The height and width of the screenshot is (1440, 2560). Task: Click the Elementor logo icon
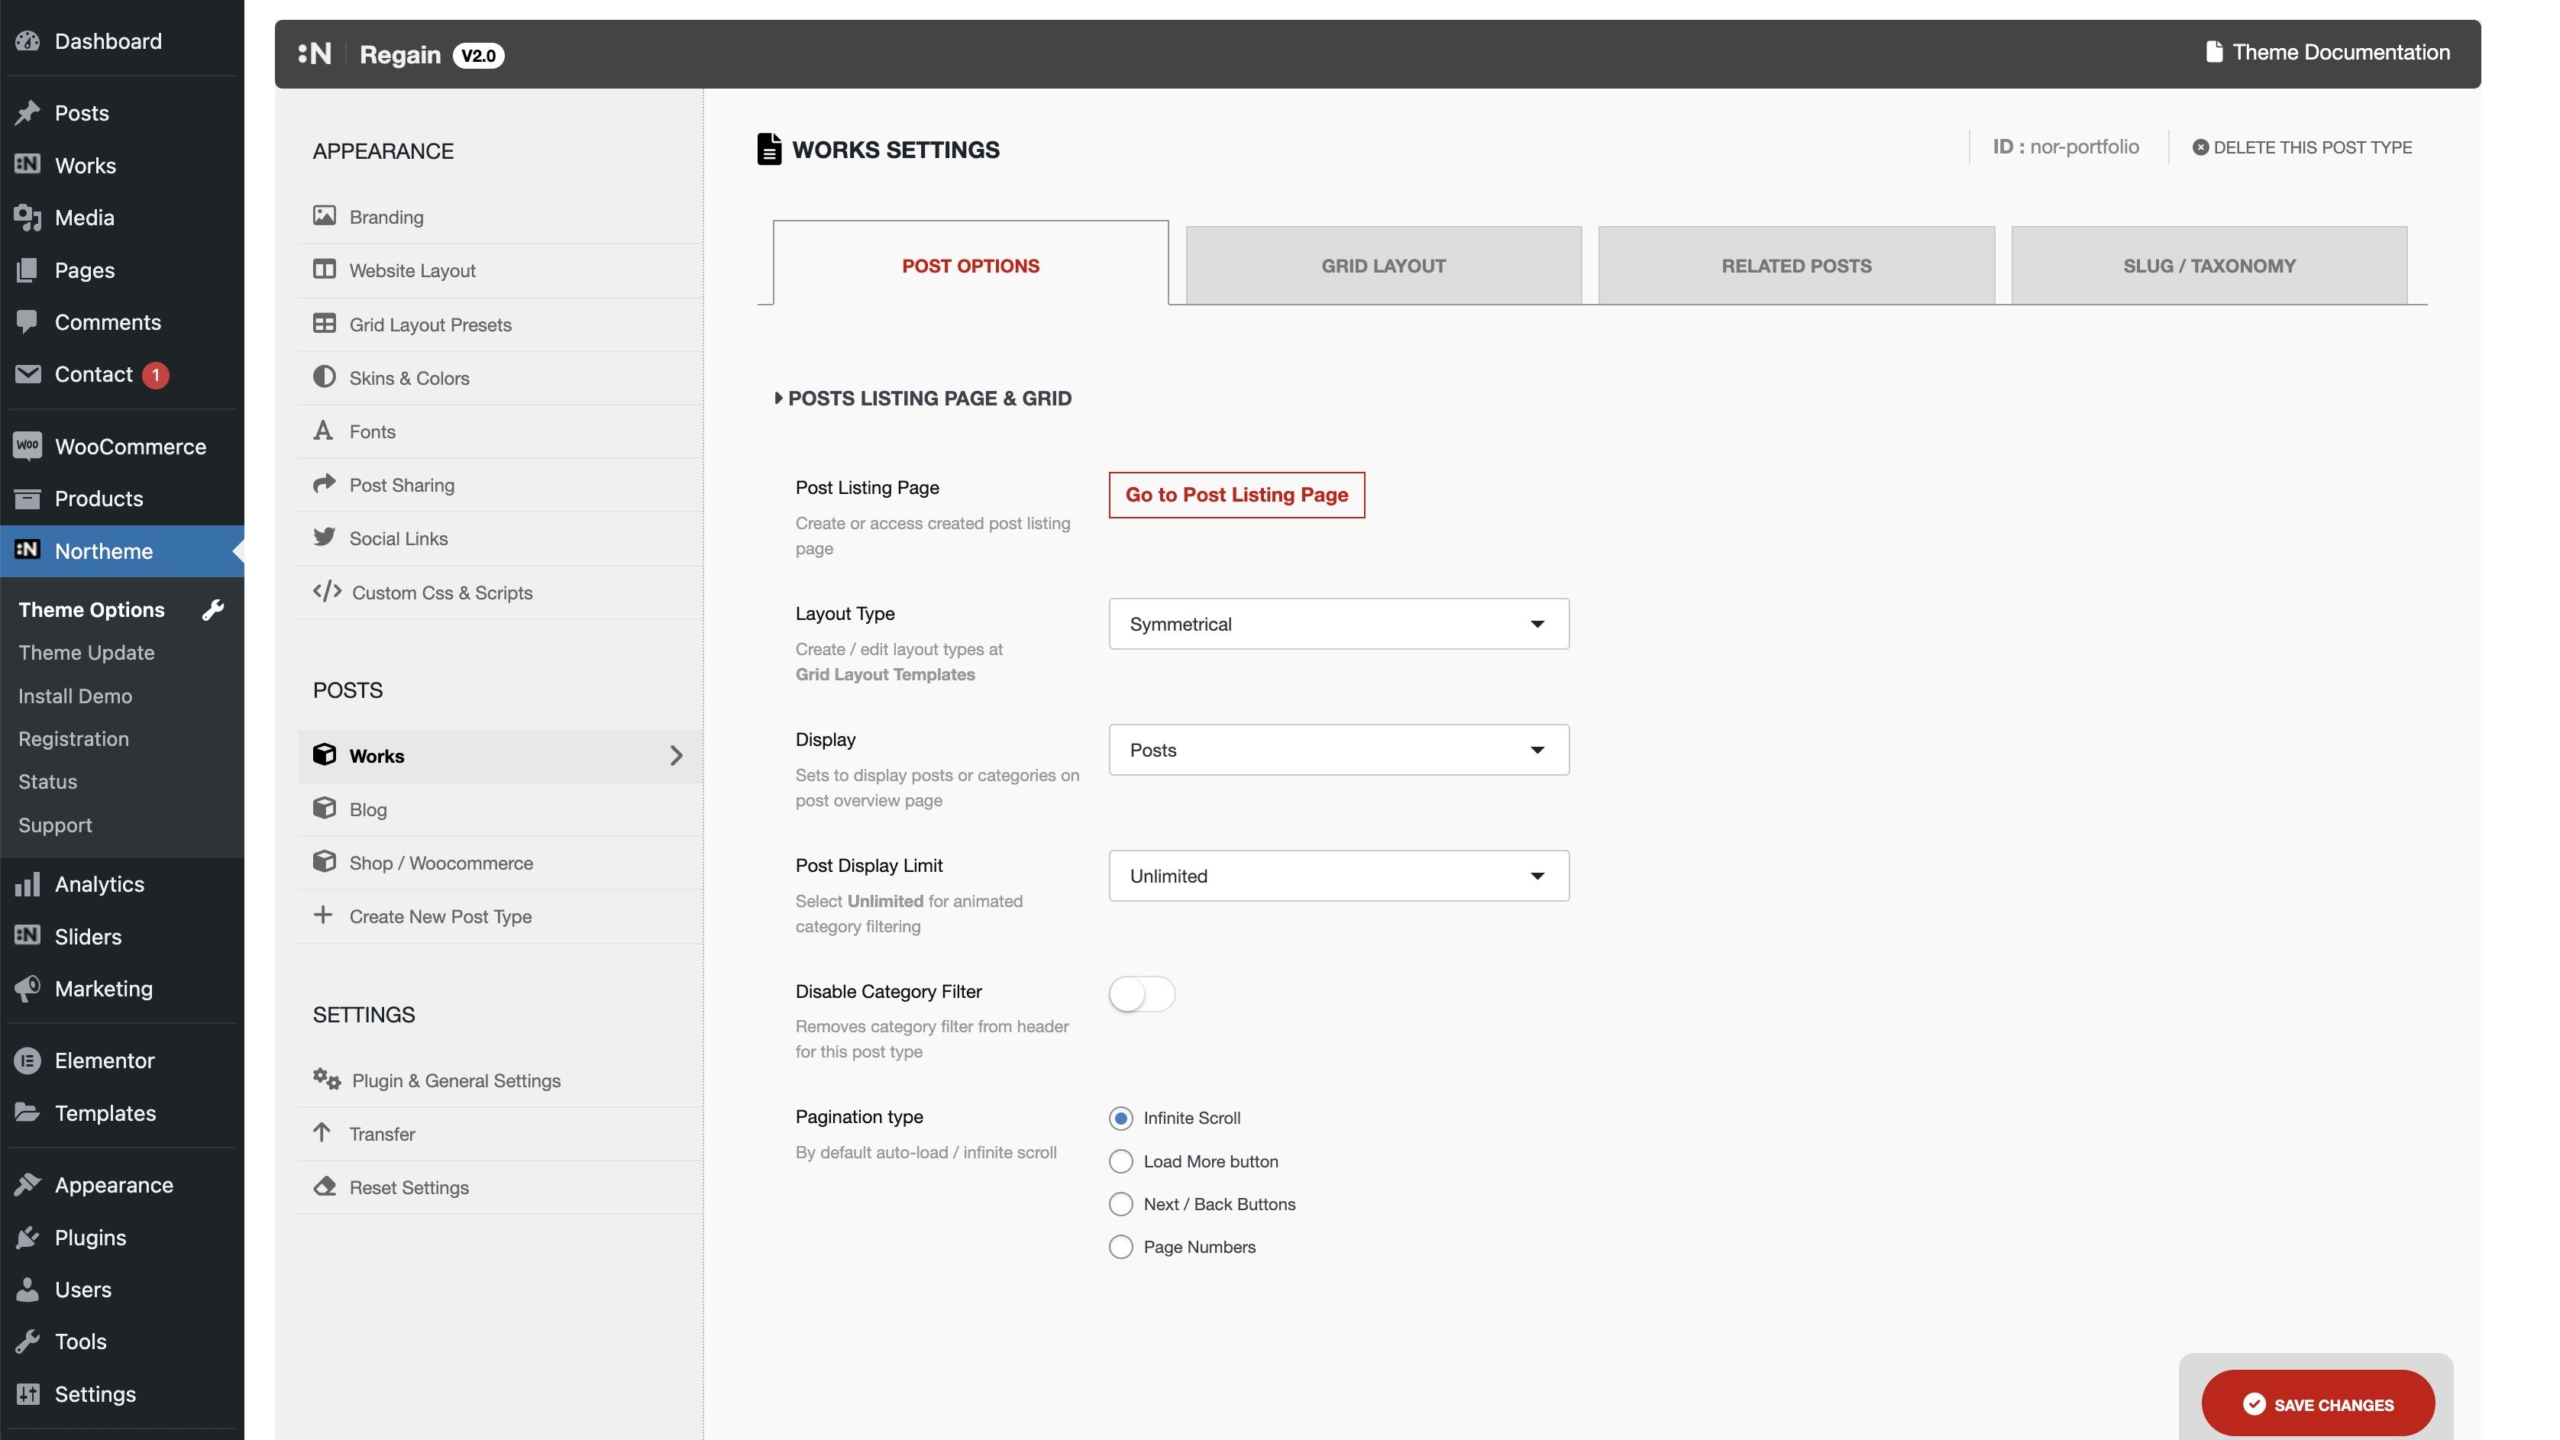(x=27, y=1060)
